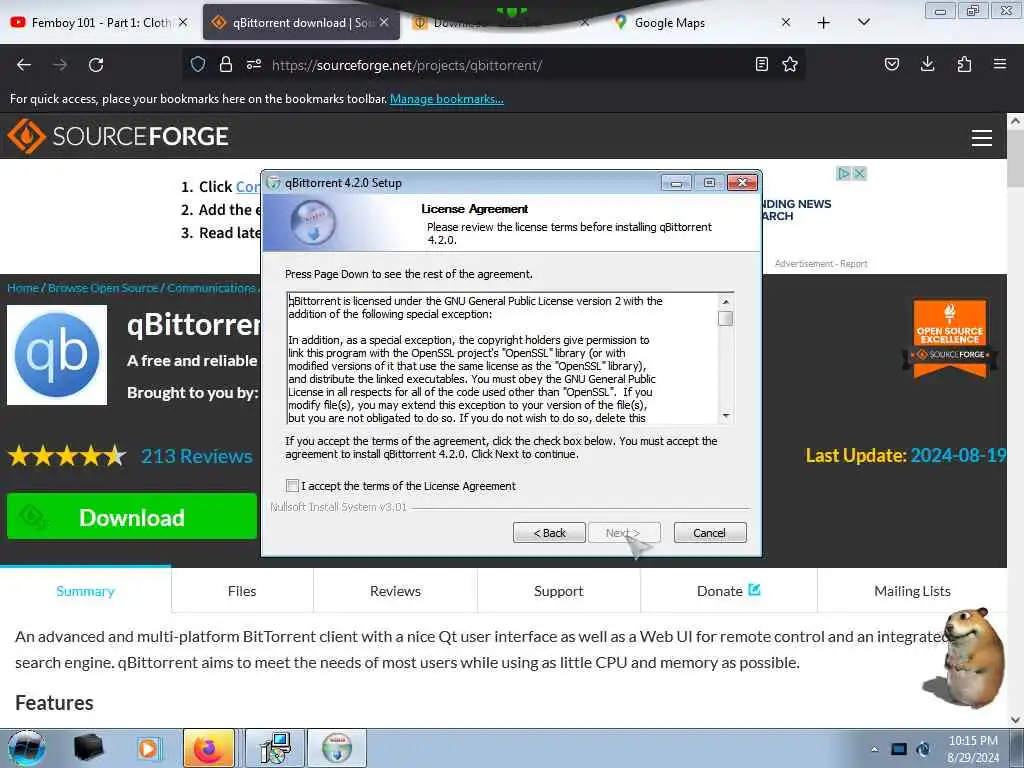List all tabs dropdown arrow
The image size is (1024, 768).
tap(863, 23)
